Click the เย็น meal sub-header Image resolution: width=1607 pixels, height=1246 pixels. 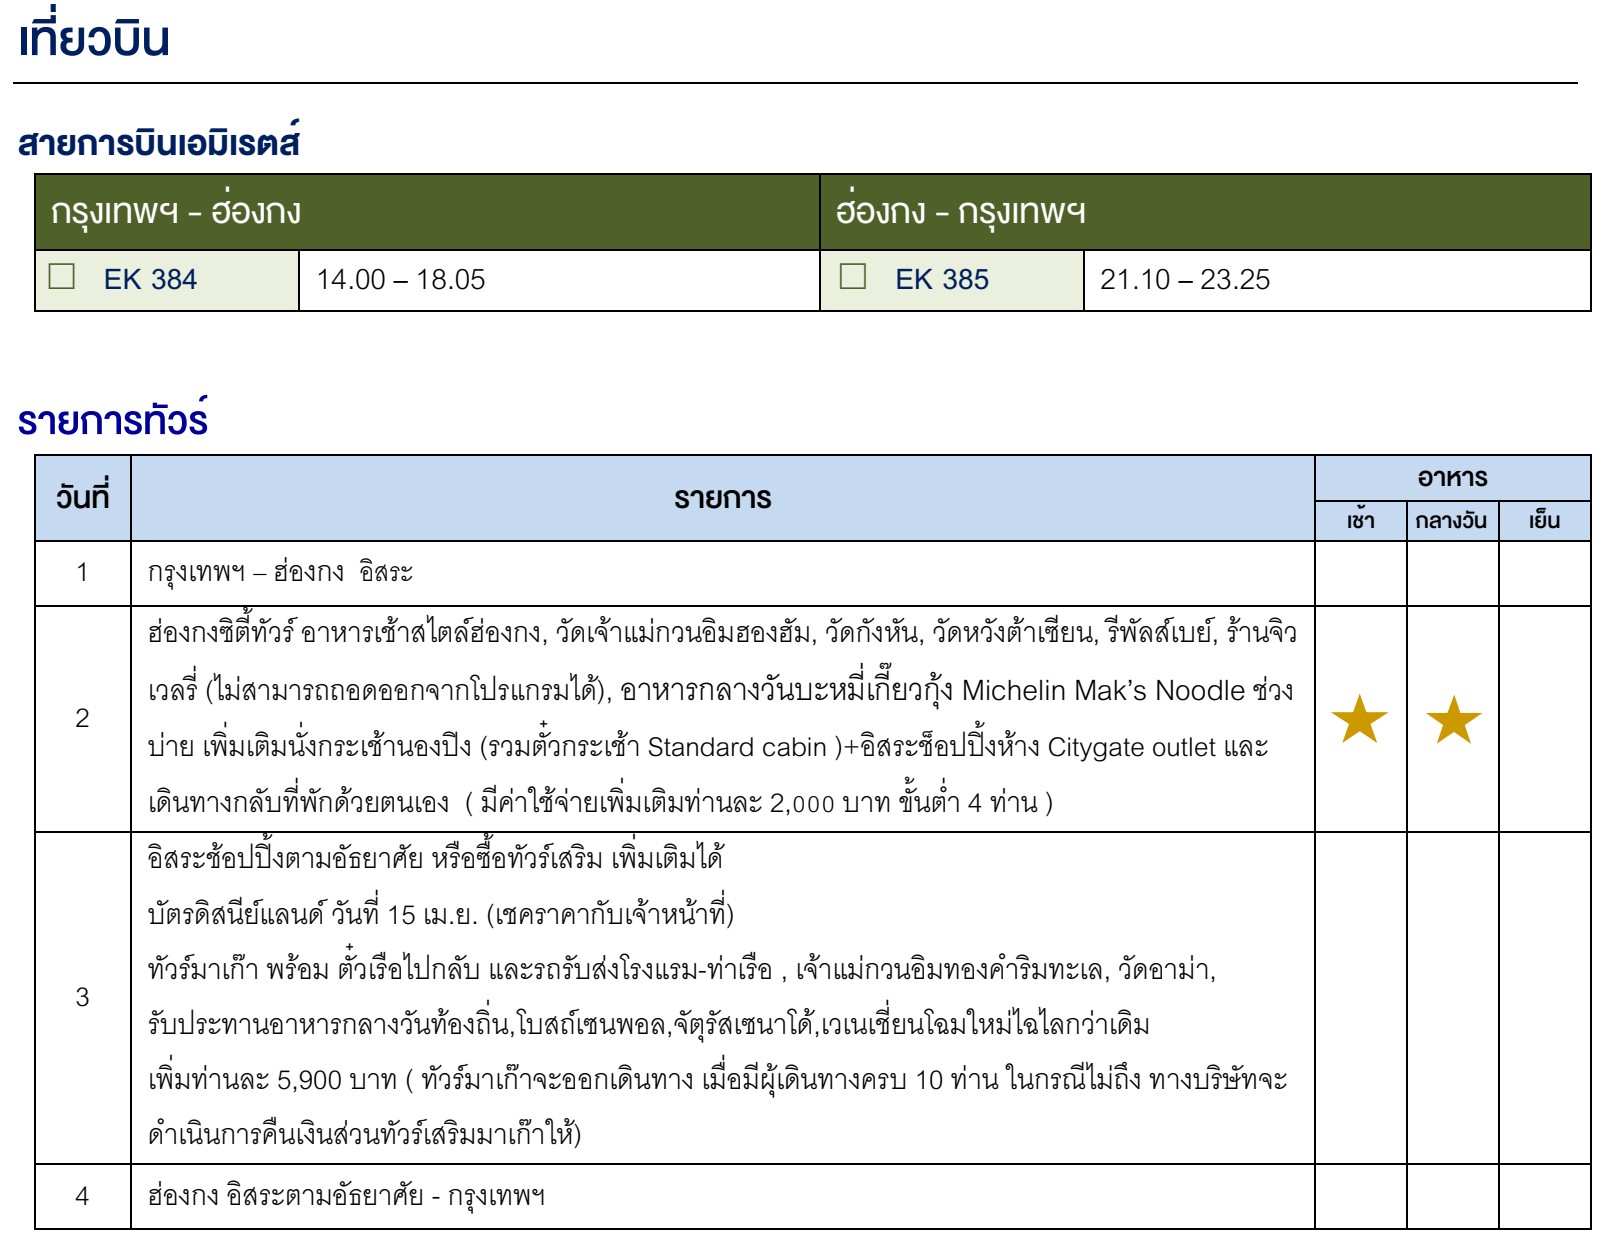(1544, 521)
